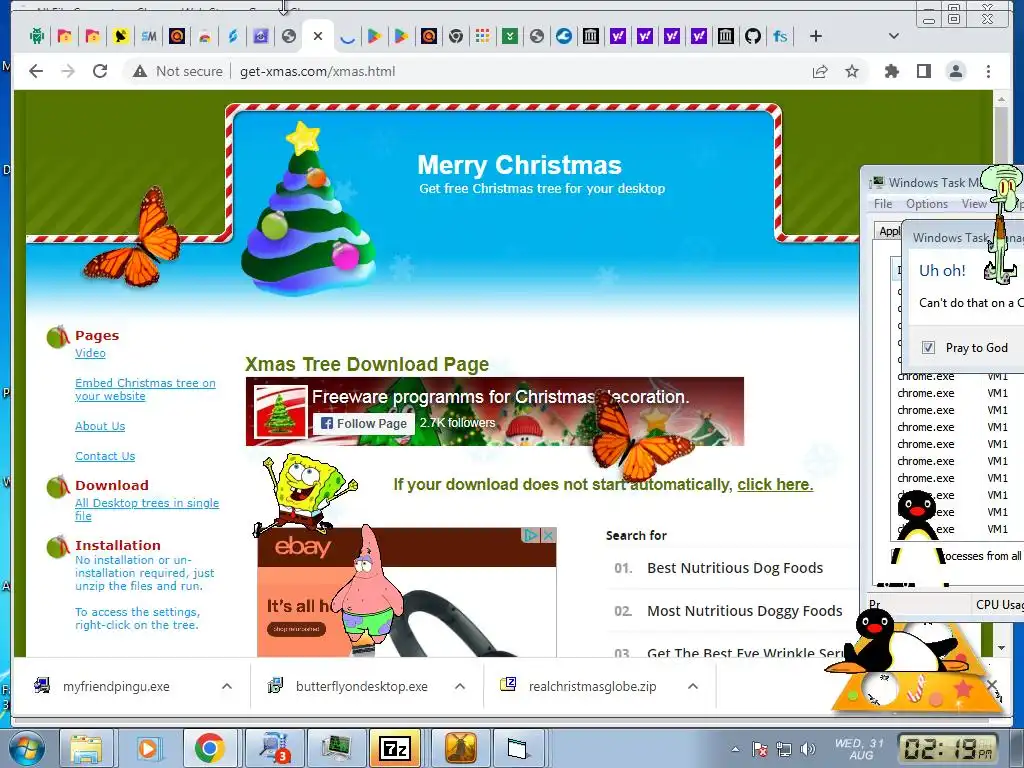
Task: Open the windmill app taskbar icon
Action: 460,748
